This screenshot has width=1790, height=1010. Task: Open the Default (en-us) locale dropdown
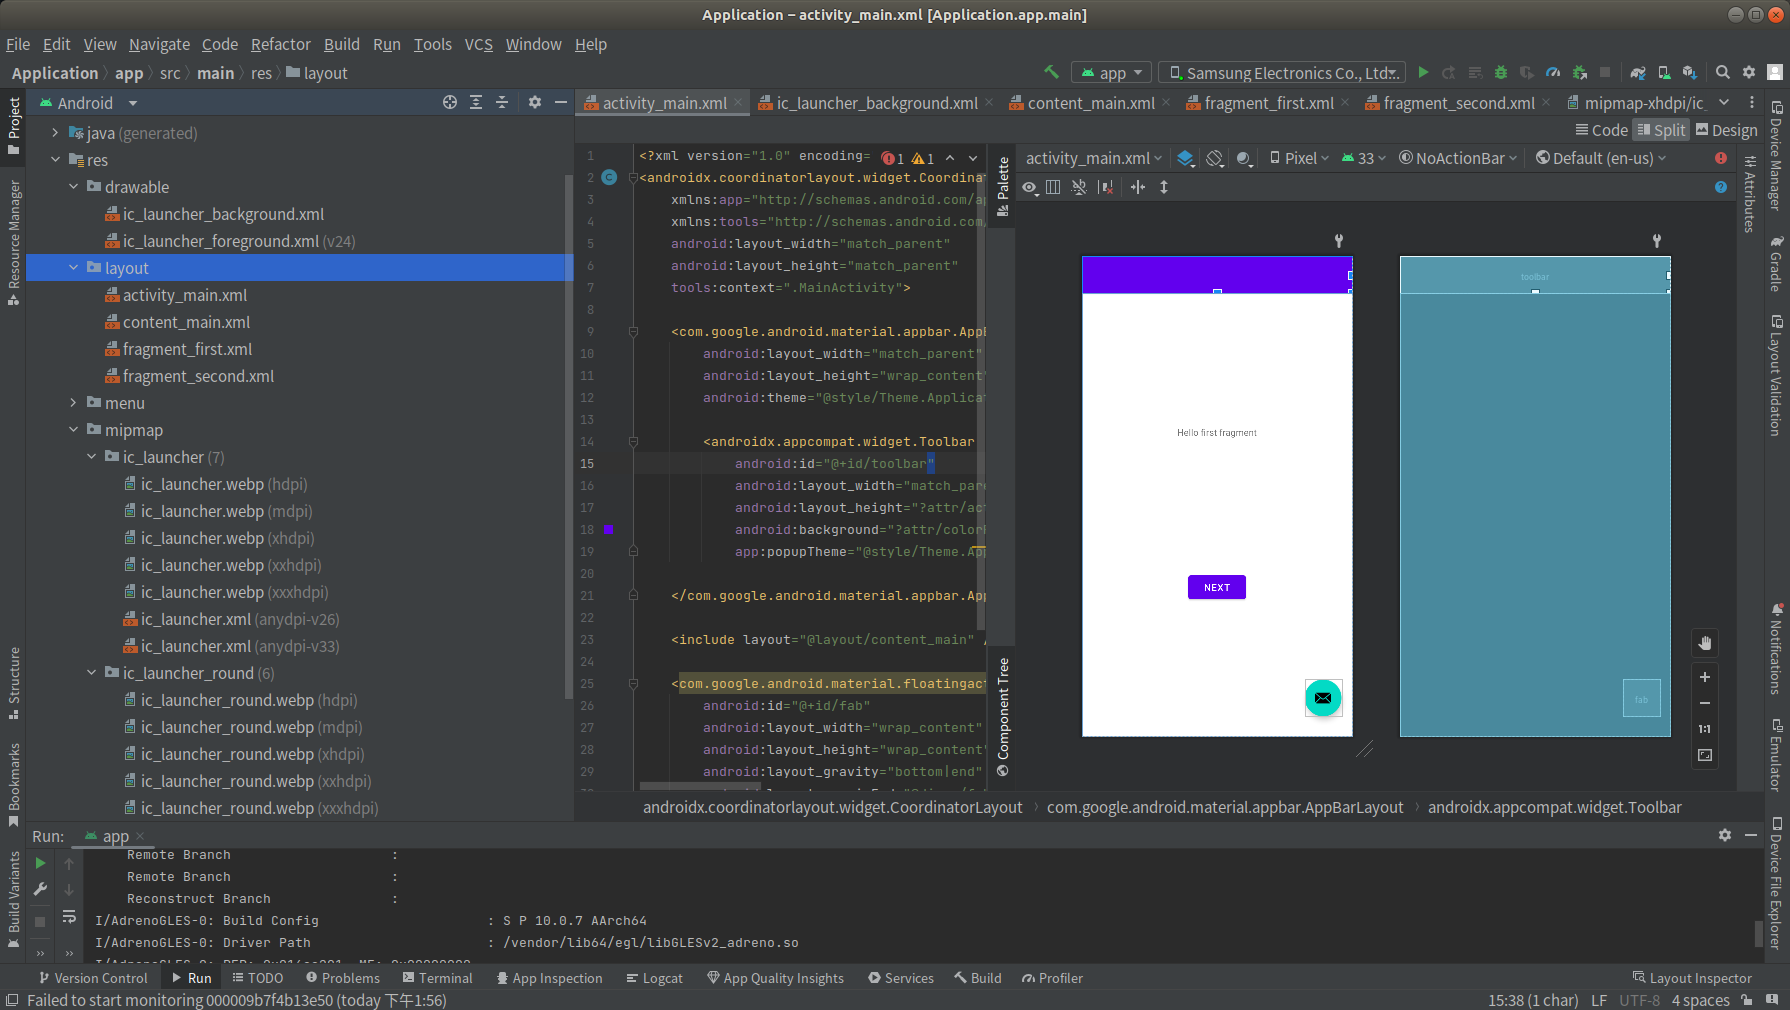point(1601,158)
